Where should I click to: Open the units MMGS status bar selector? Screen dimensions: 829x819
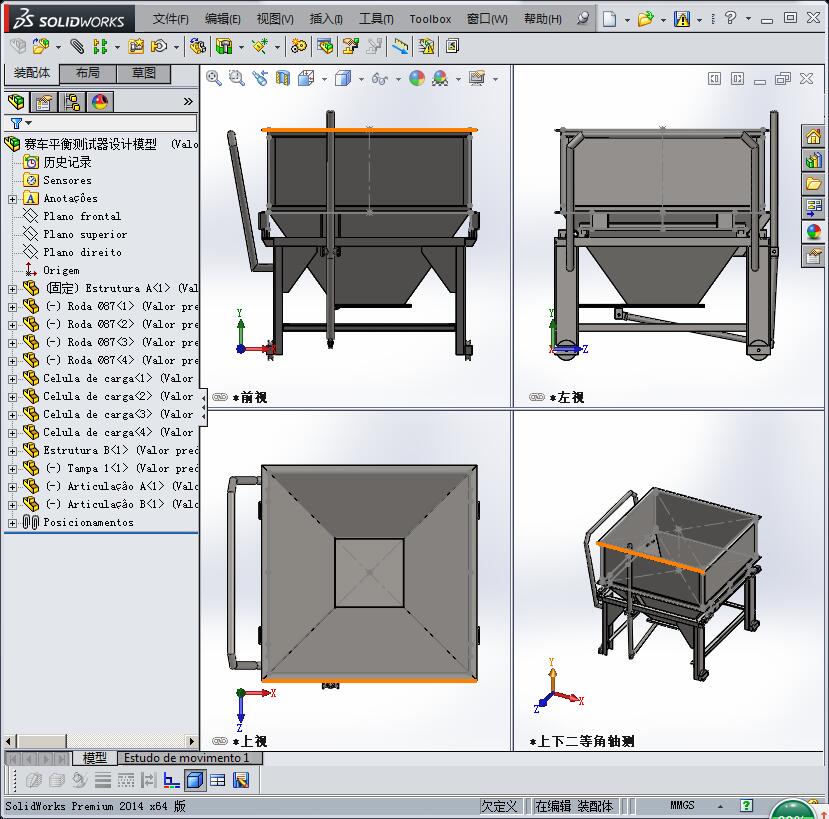(682, 805)
